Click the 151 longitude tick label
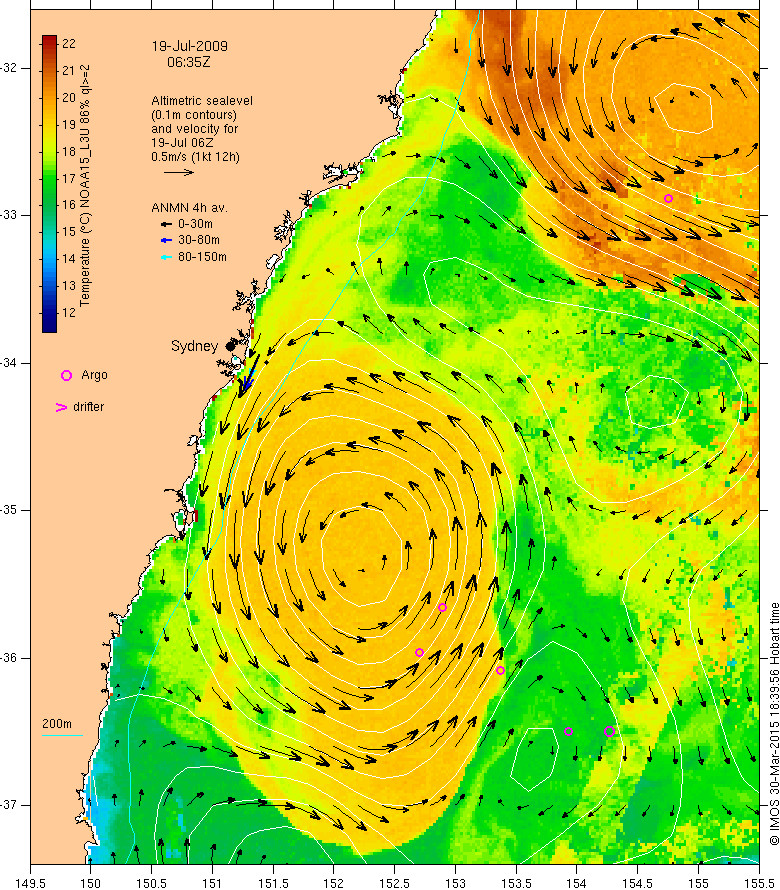The width and height of the screenshot is (780, 890). [x=212, y=883]
